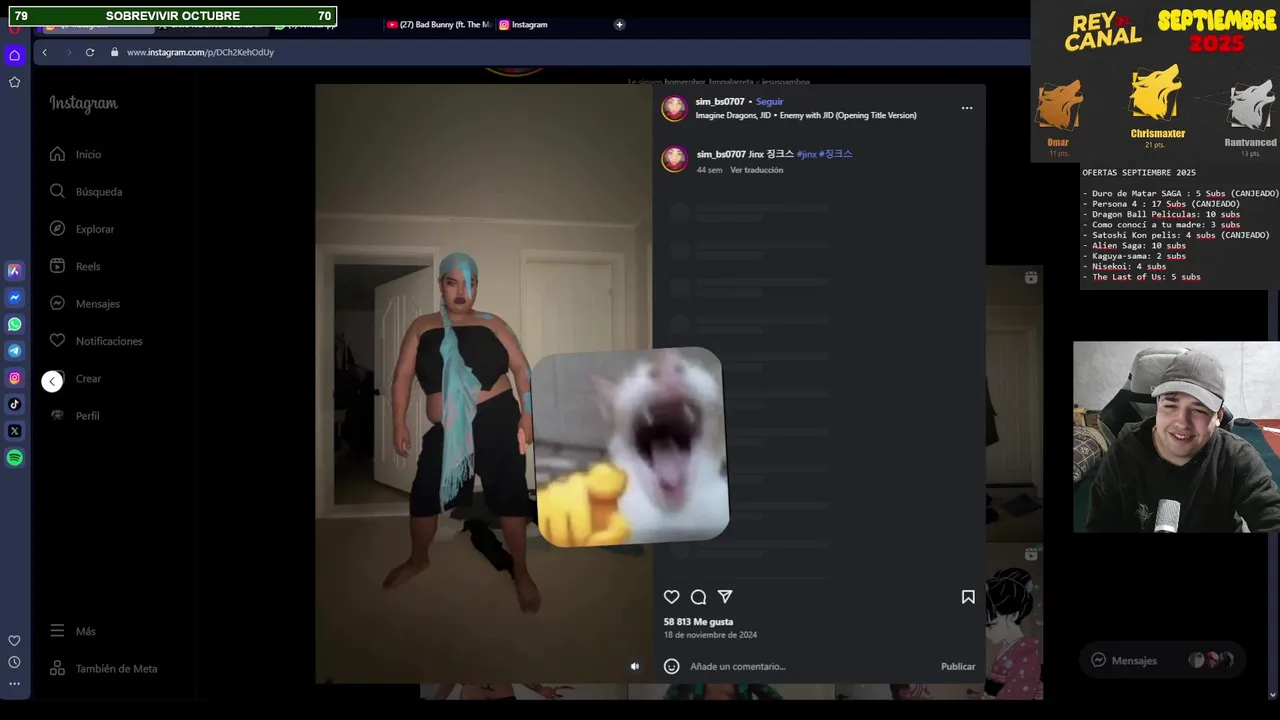Click the browser forward arrow
This screenshot has height=720, width=1280.
point(68,52)
